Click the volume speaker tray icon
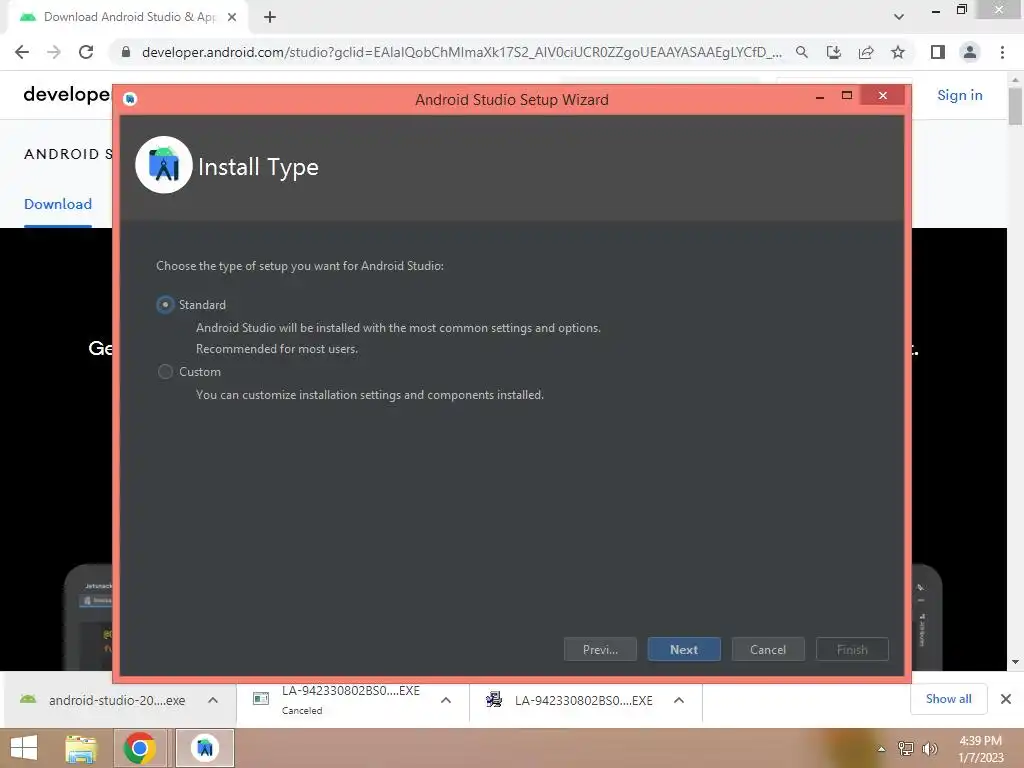This screenshot has width=1024, height=768. 929,749
